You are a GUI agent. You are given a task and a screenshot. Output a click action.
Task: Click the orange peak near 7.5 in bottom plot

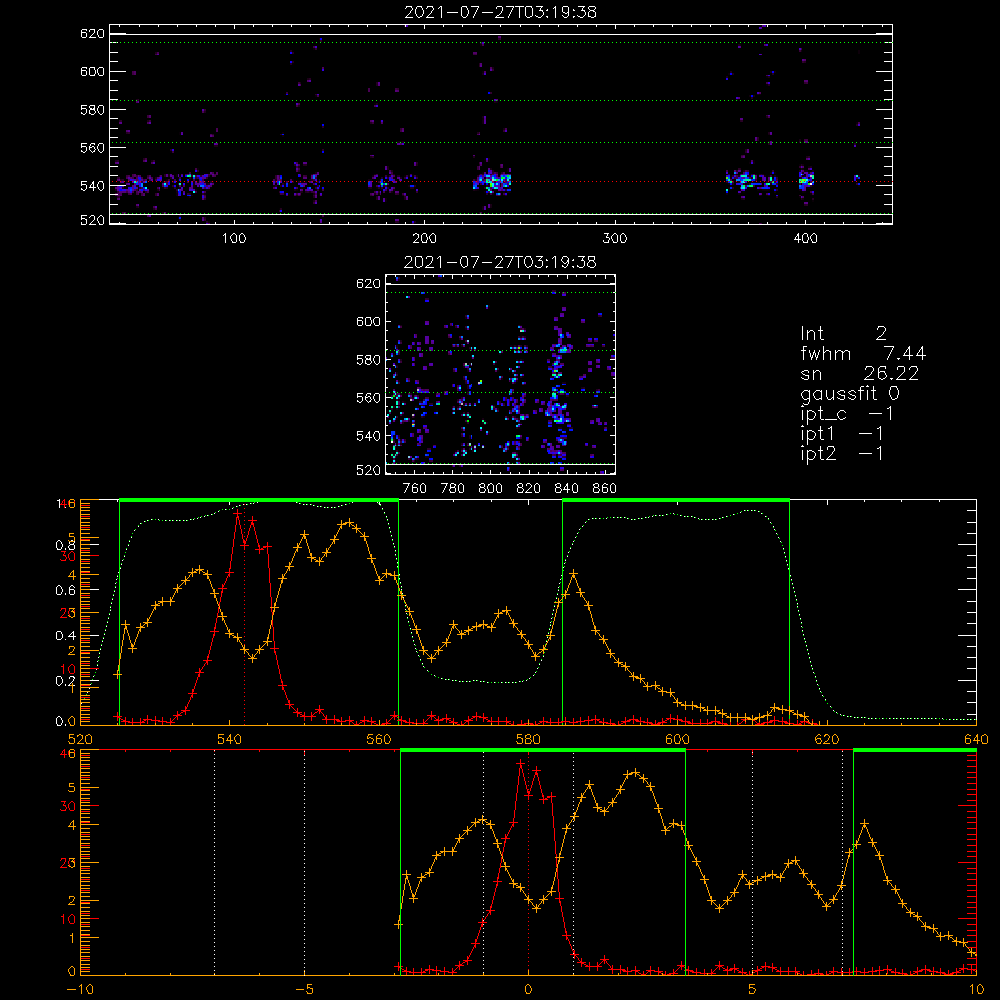tap(865, 823)
